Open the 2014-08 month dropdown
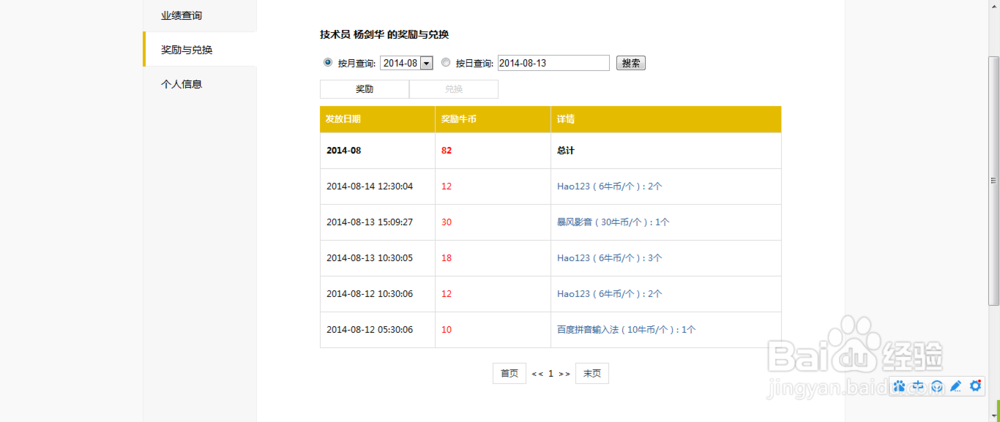The image size is (1000, 422). 407,63
